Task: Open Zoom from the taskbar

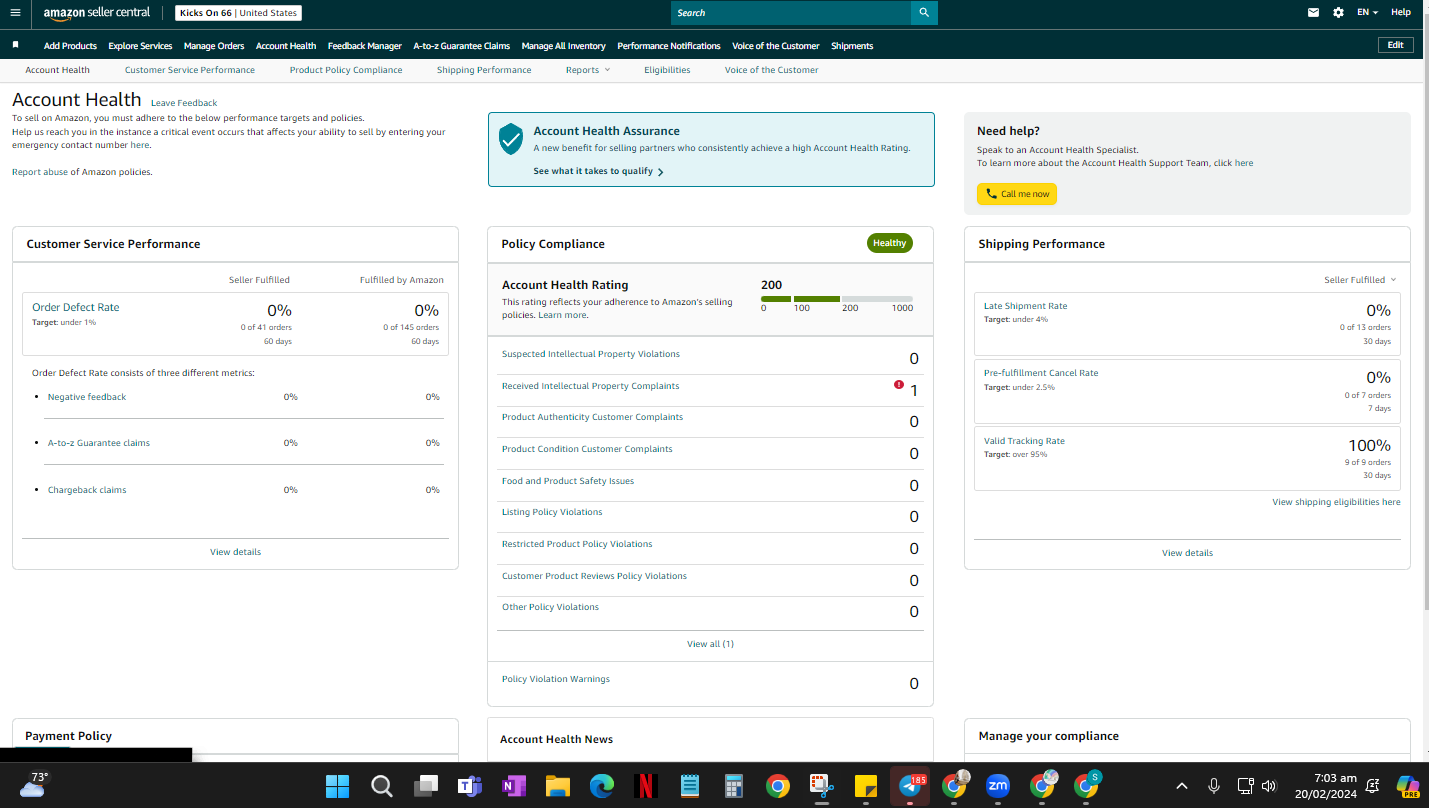Action: point(997,786)
